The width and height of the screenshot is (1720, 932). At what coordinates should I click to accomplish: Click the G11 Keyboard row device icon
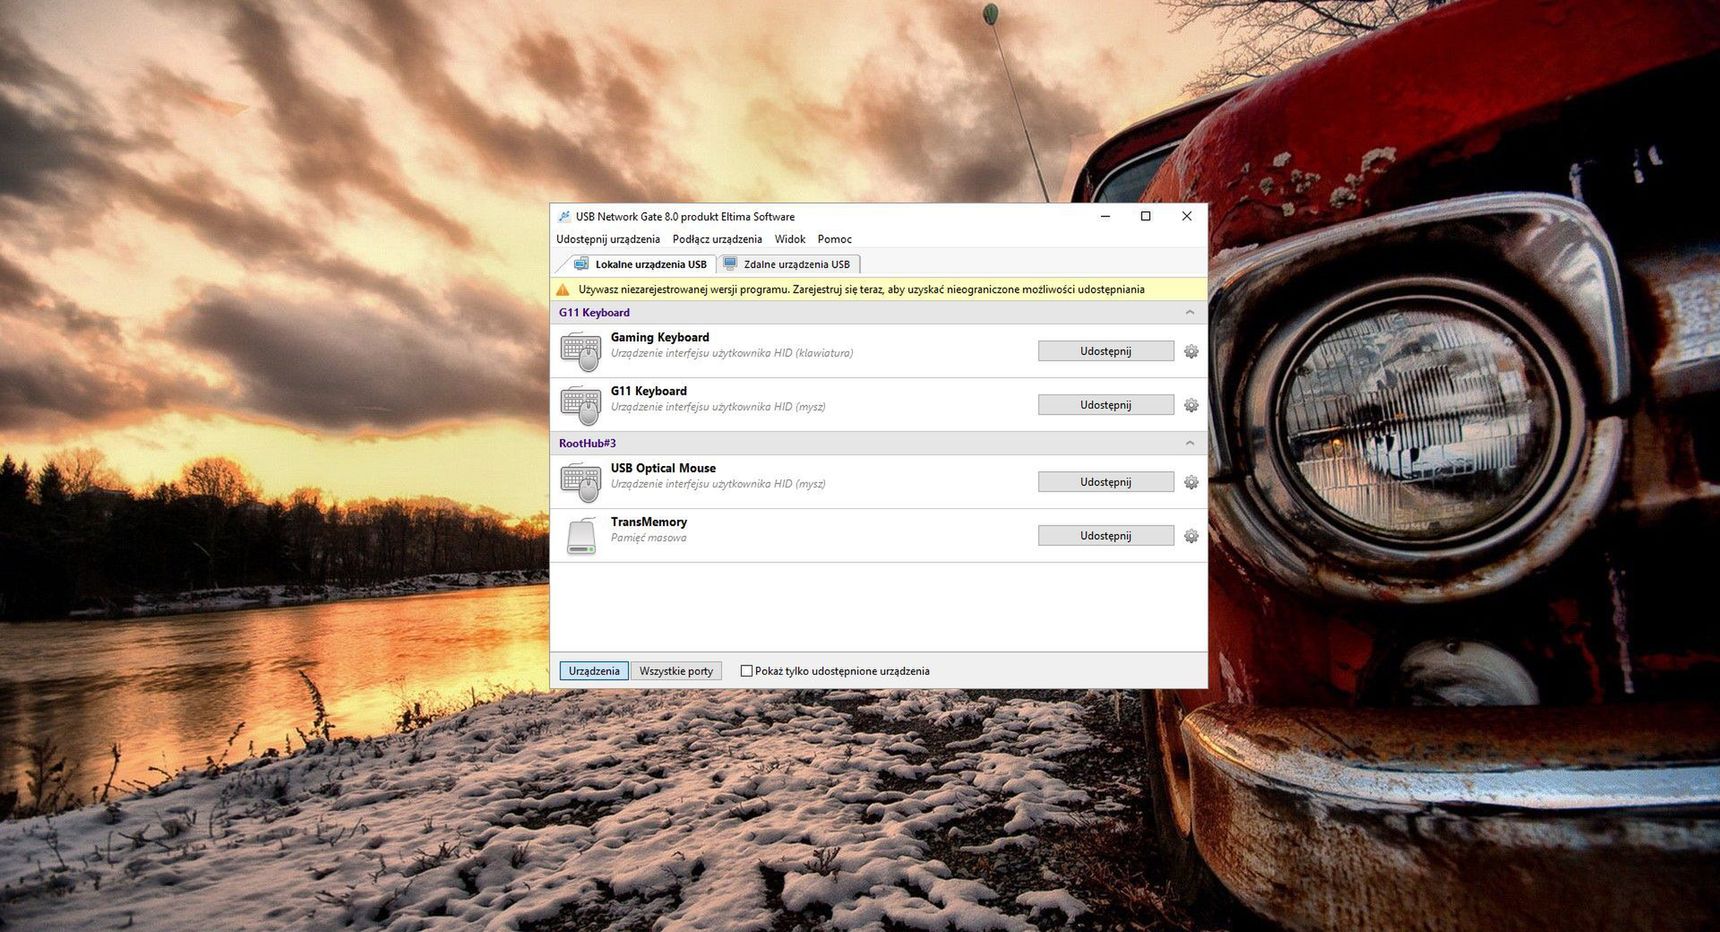coord(581,405)
